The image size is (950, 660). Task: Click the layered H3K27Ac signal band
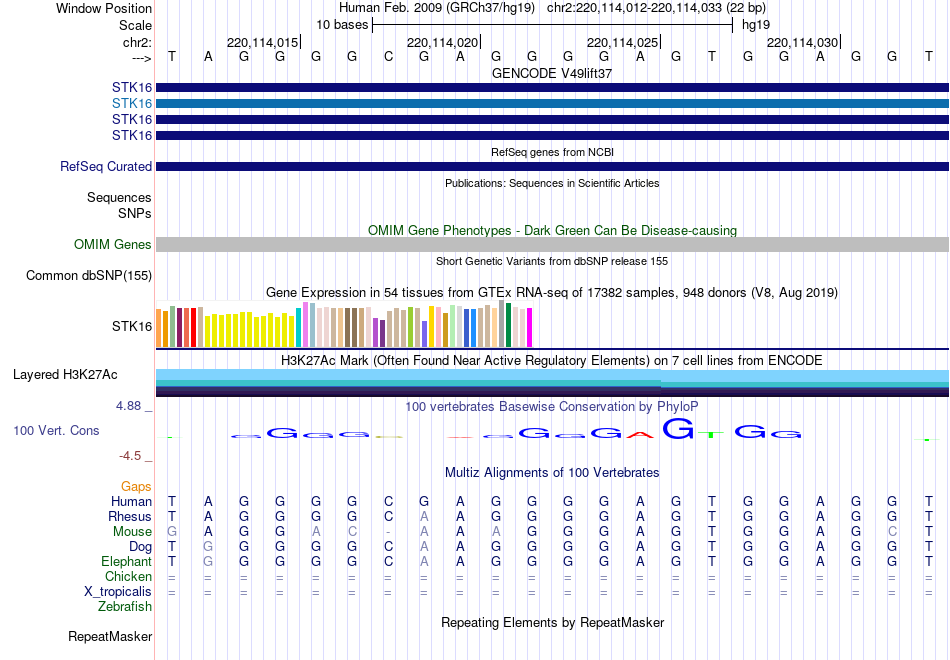pyautogui.click(x=553, y=383)
